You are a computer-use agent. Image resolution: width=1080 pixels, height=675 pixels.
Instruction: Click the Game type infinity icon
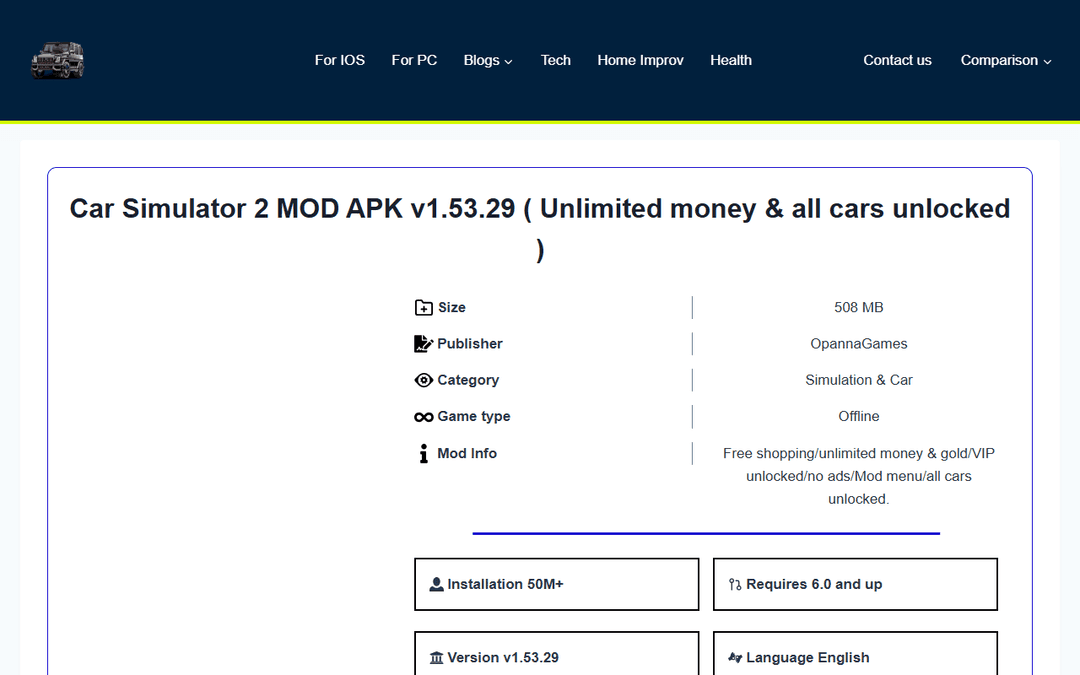click(424, 417)
